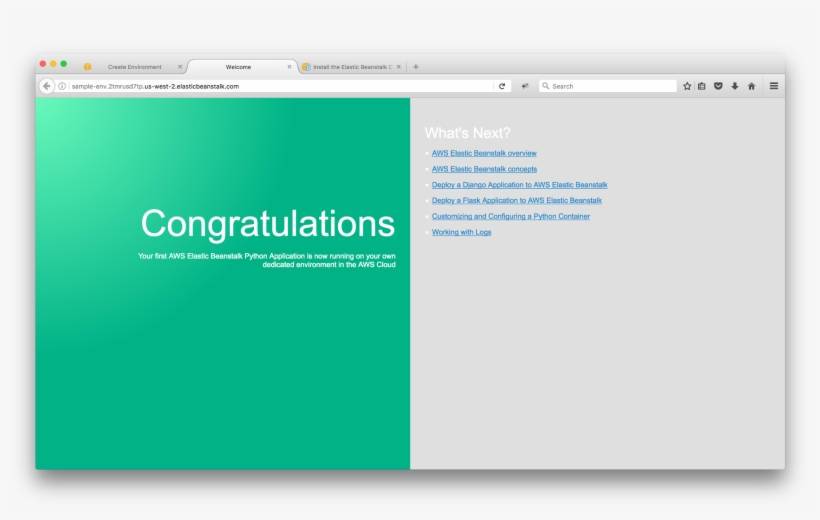Open the site information icon in address bar
The height and width of the screenshot is (520, 820).
(x=62, y=86)
